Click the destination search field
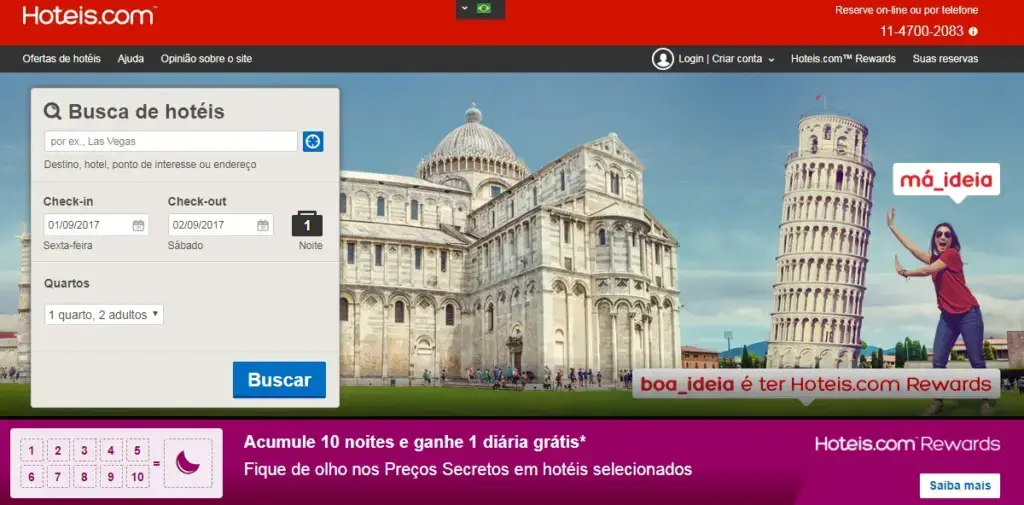The height and width of the screenshot is (505, 1024). [171, 141]
